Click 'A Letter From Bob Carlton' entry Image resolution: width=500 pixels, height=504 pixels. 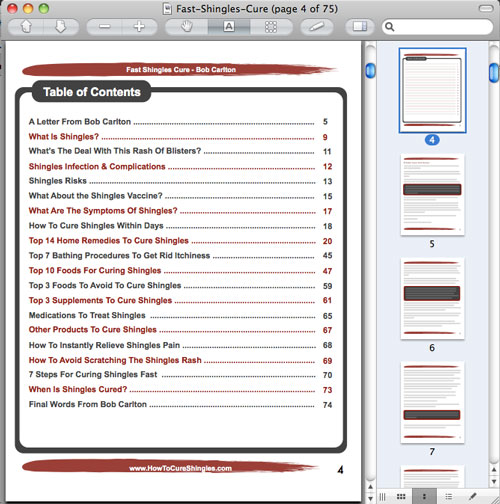point(80,122)
